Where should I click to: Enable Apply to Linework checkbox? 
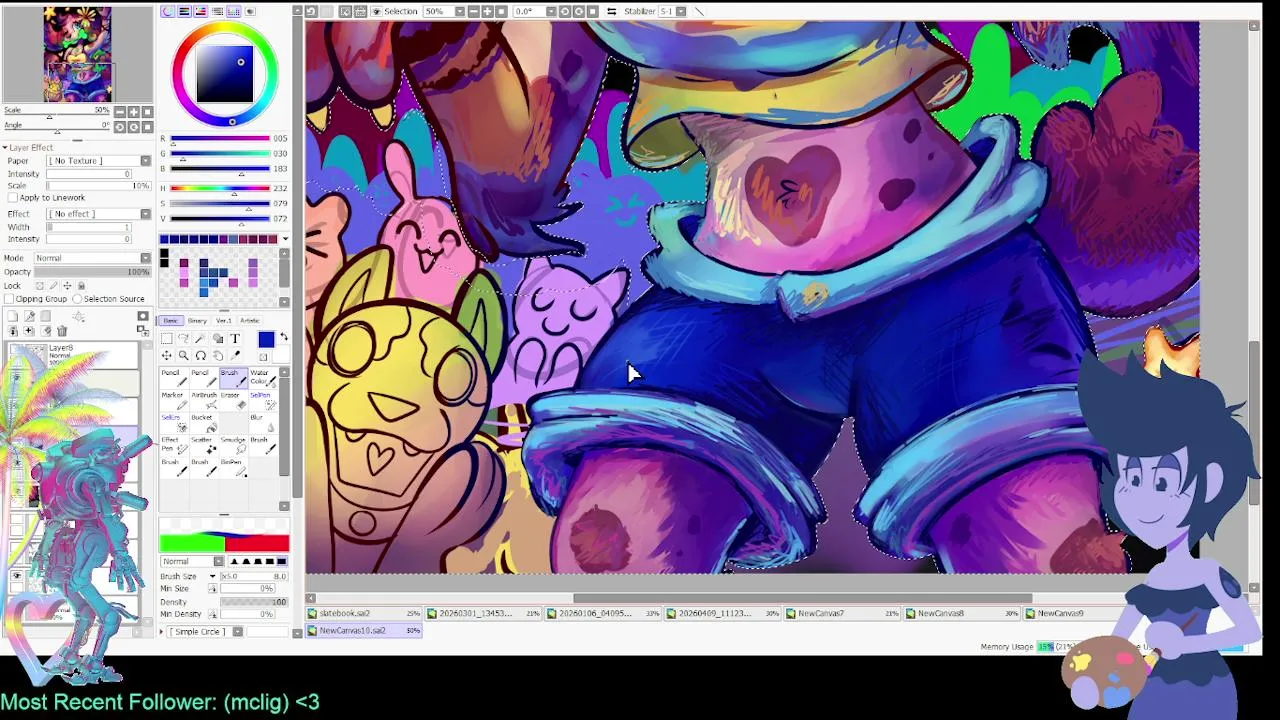[x=13, y=198]
